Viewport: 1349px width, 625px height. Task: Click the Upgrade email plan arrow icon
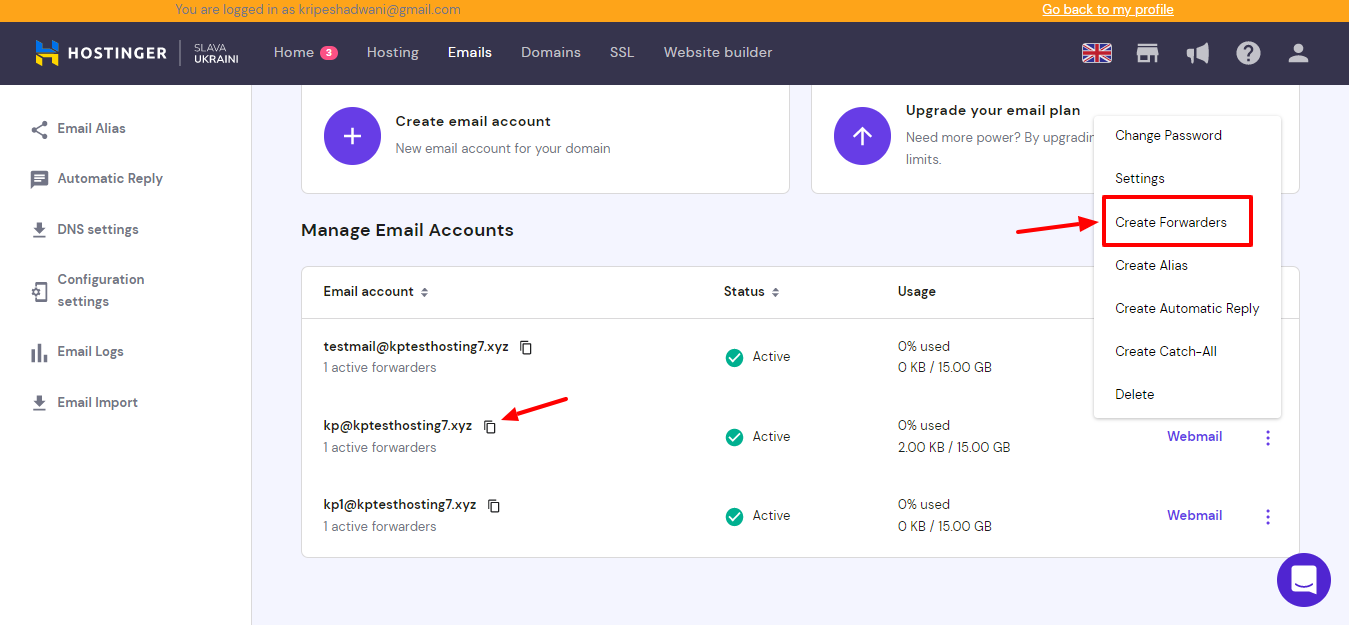click(x=862, y=137)
